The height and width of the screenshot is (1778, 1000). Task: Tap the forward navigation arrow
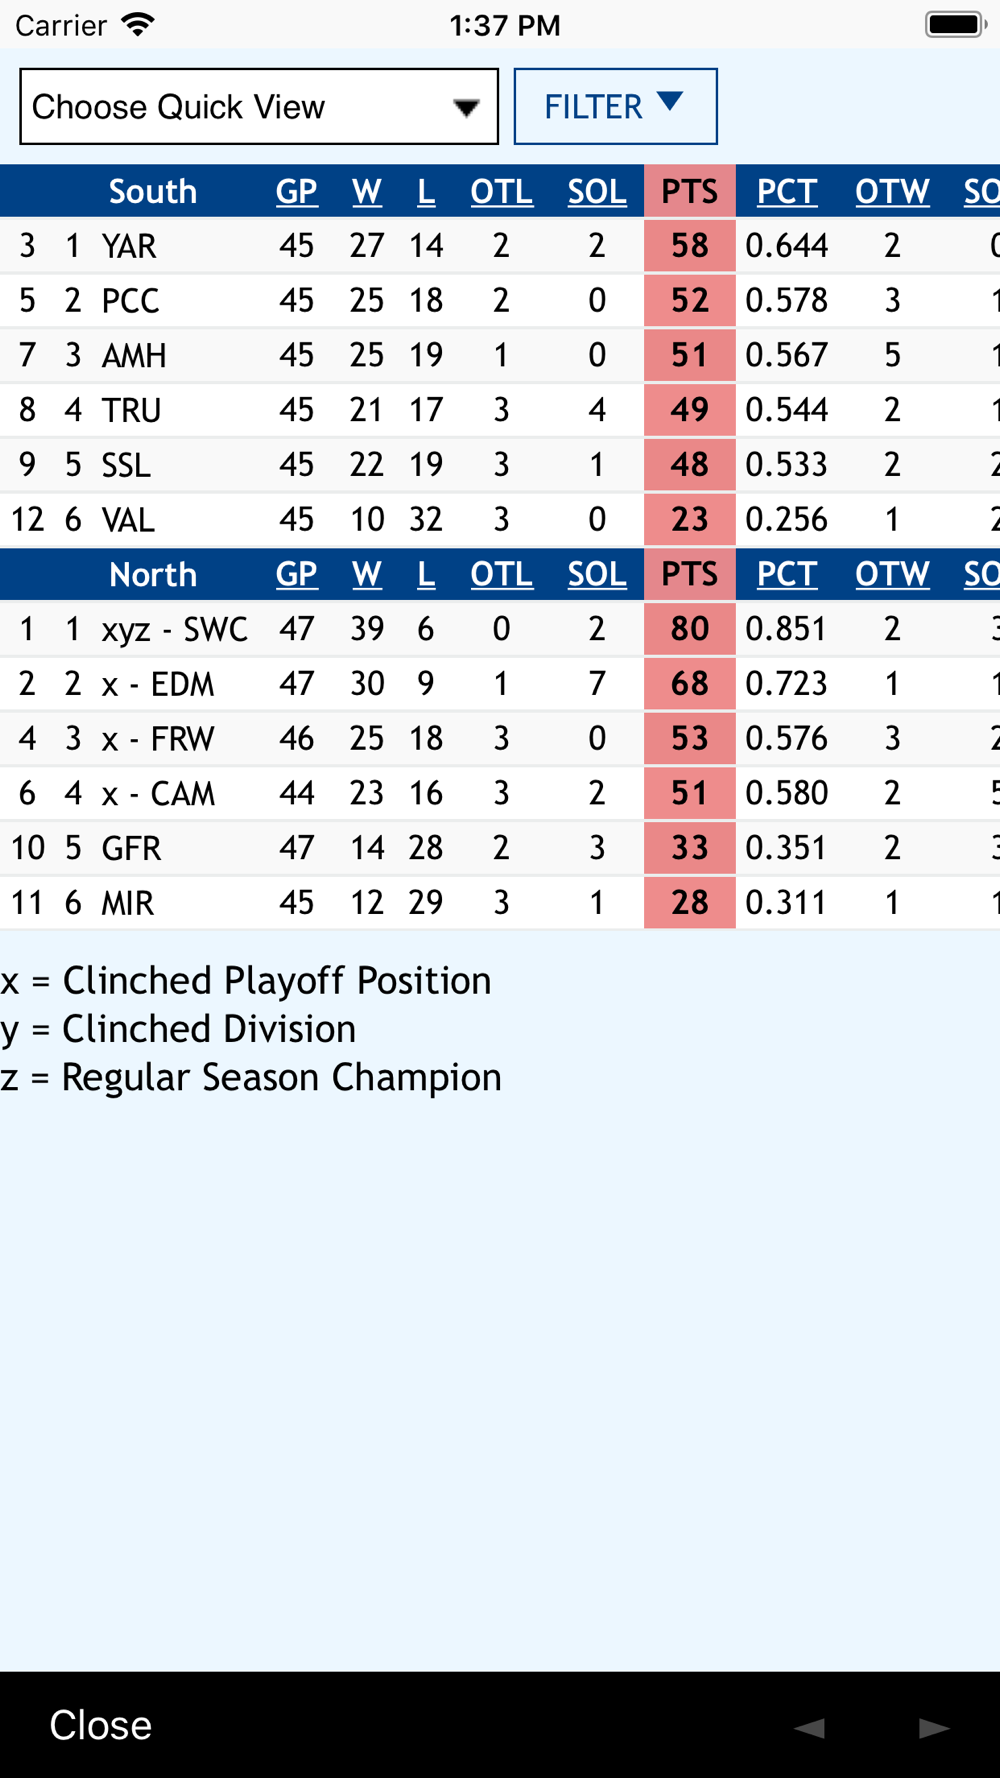click(x=934, y=1727)
